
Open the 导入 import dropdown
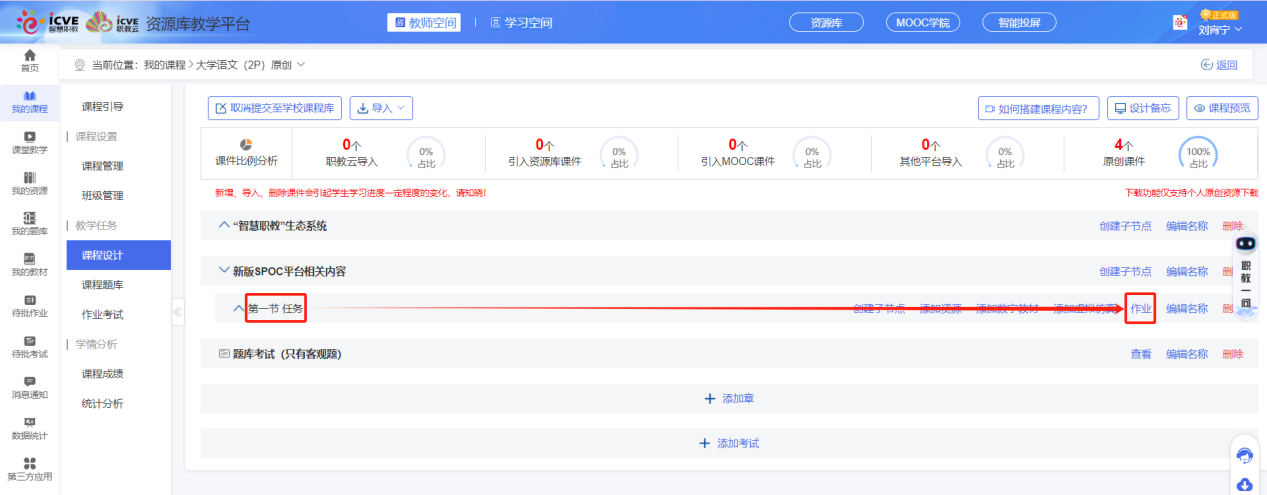[x=380, y=108]
